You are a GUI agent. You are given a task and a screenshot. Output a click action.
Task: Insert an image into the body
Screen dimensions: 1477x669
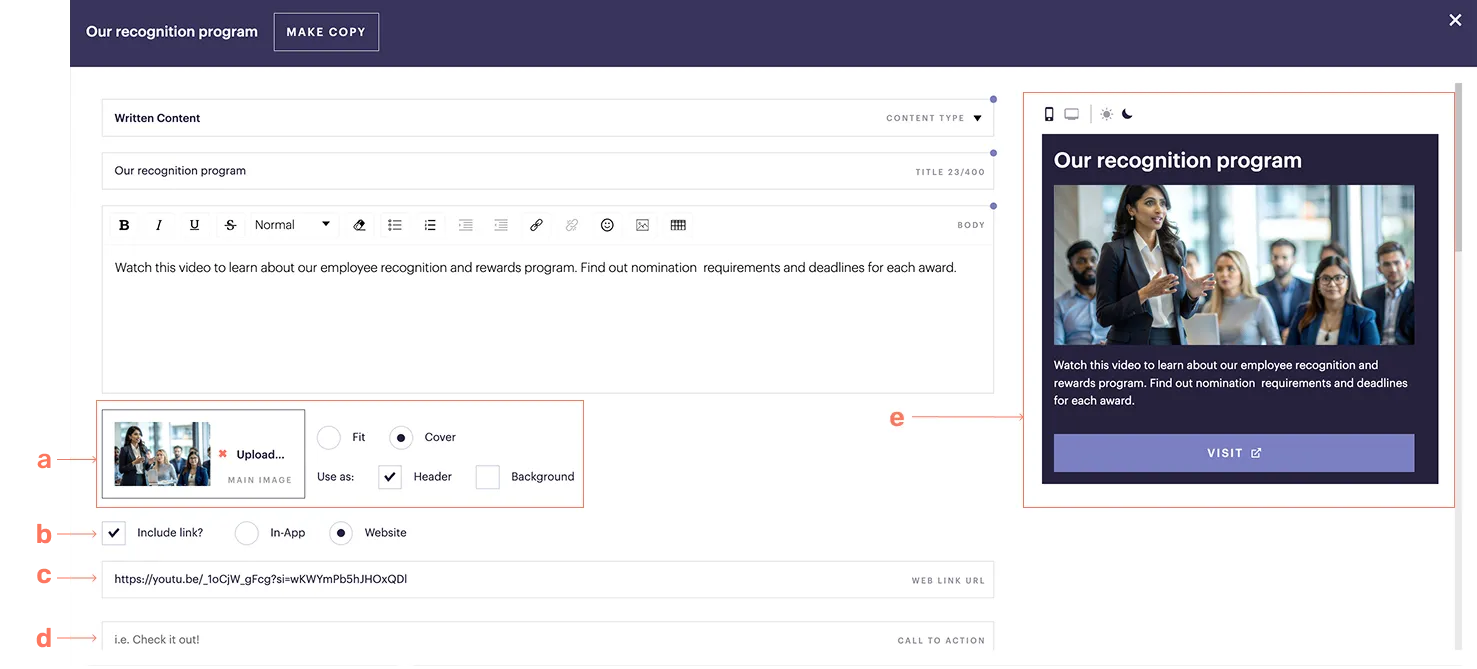tap(642, 225)
